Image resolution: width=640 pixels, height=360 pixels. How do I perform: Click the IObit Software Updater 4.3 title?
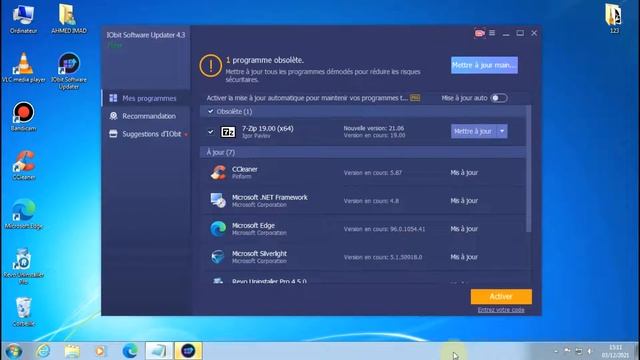(x=146, y=35)
